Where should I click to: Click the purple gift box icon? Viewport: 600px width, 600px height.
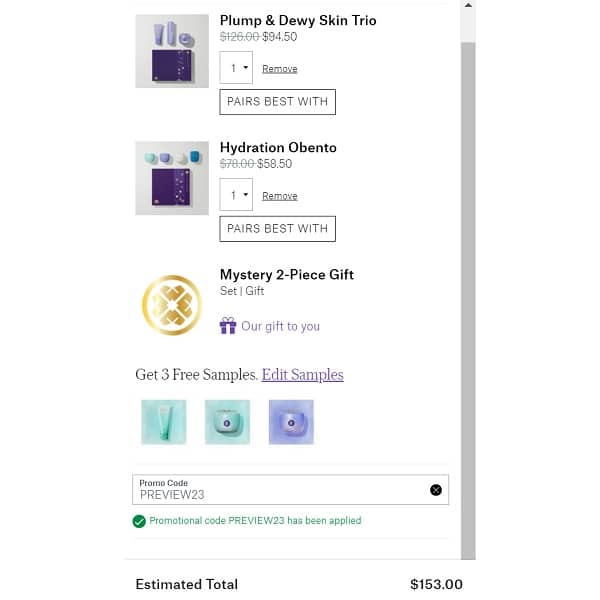pyautogui.click(x=228, y=326)
